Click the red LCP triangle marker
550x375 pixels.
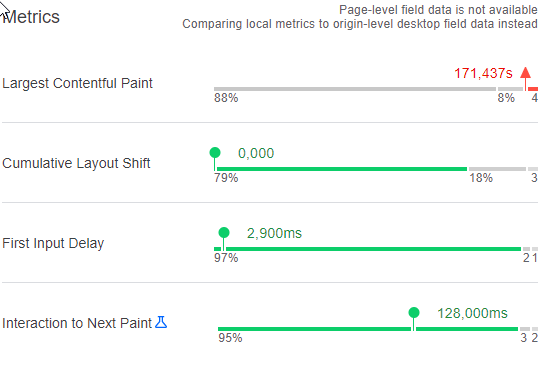point(525,73)
